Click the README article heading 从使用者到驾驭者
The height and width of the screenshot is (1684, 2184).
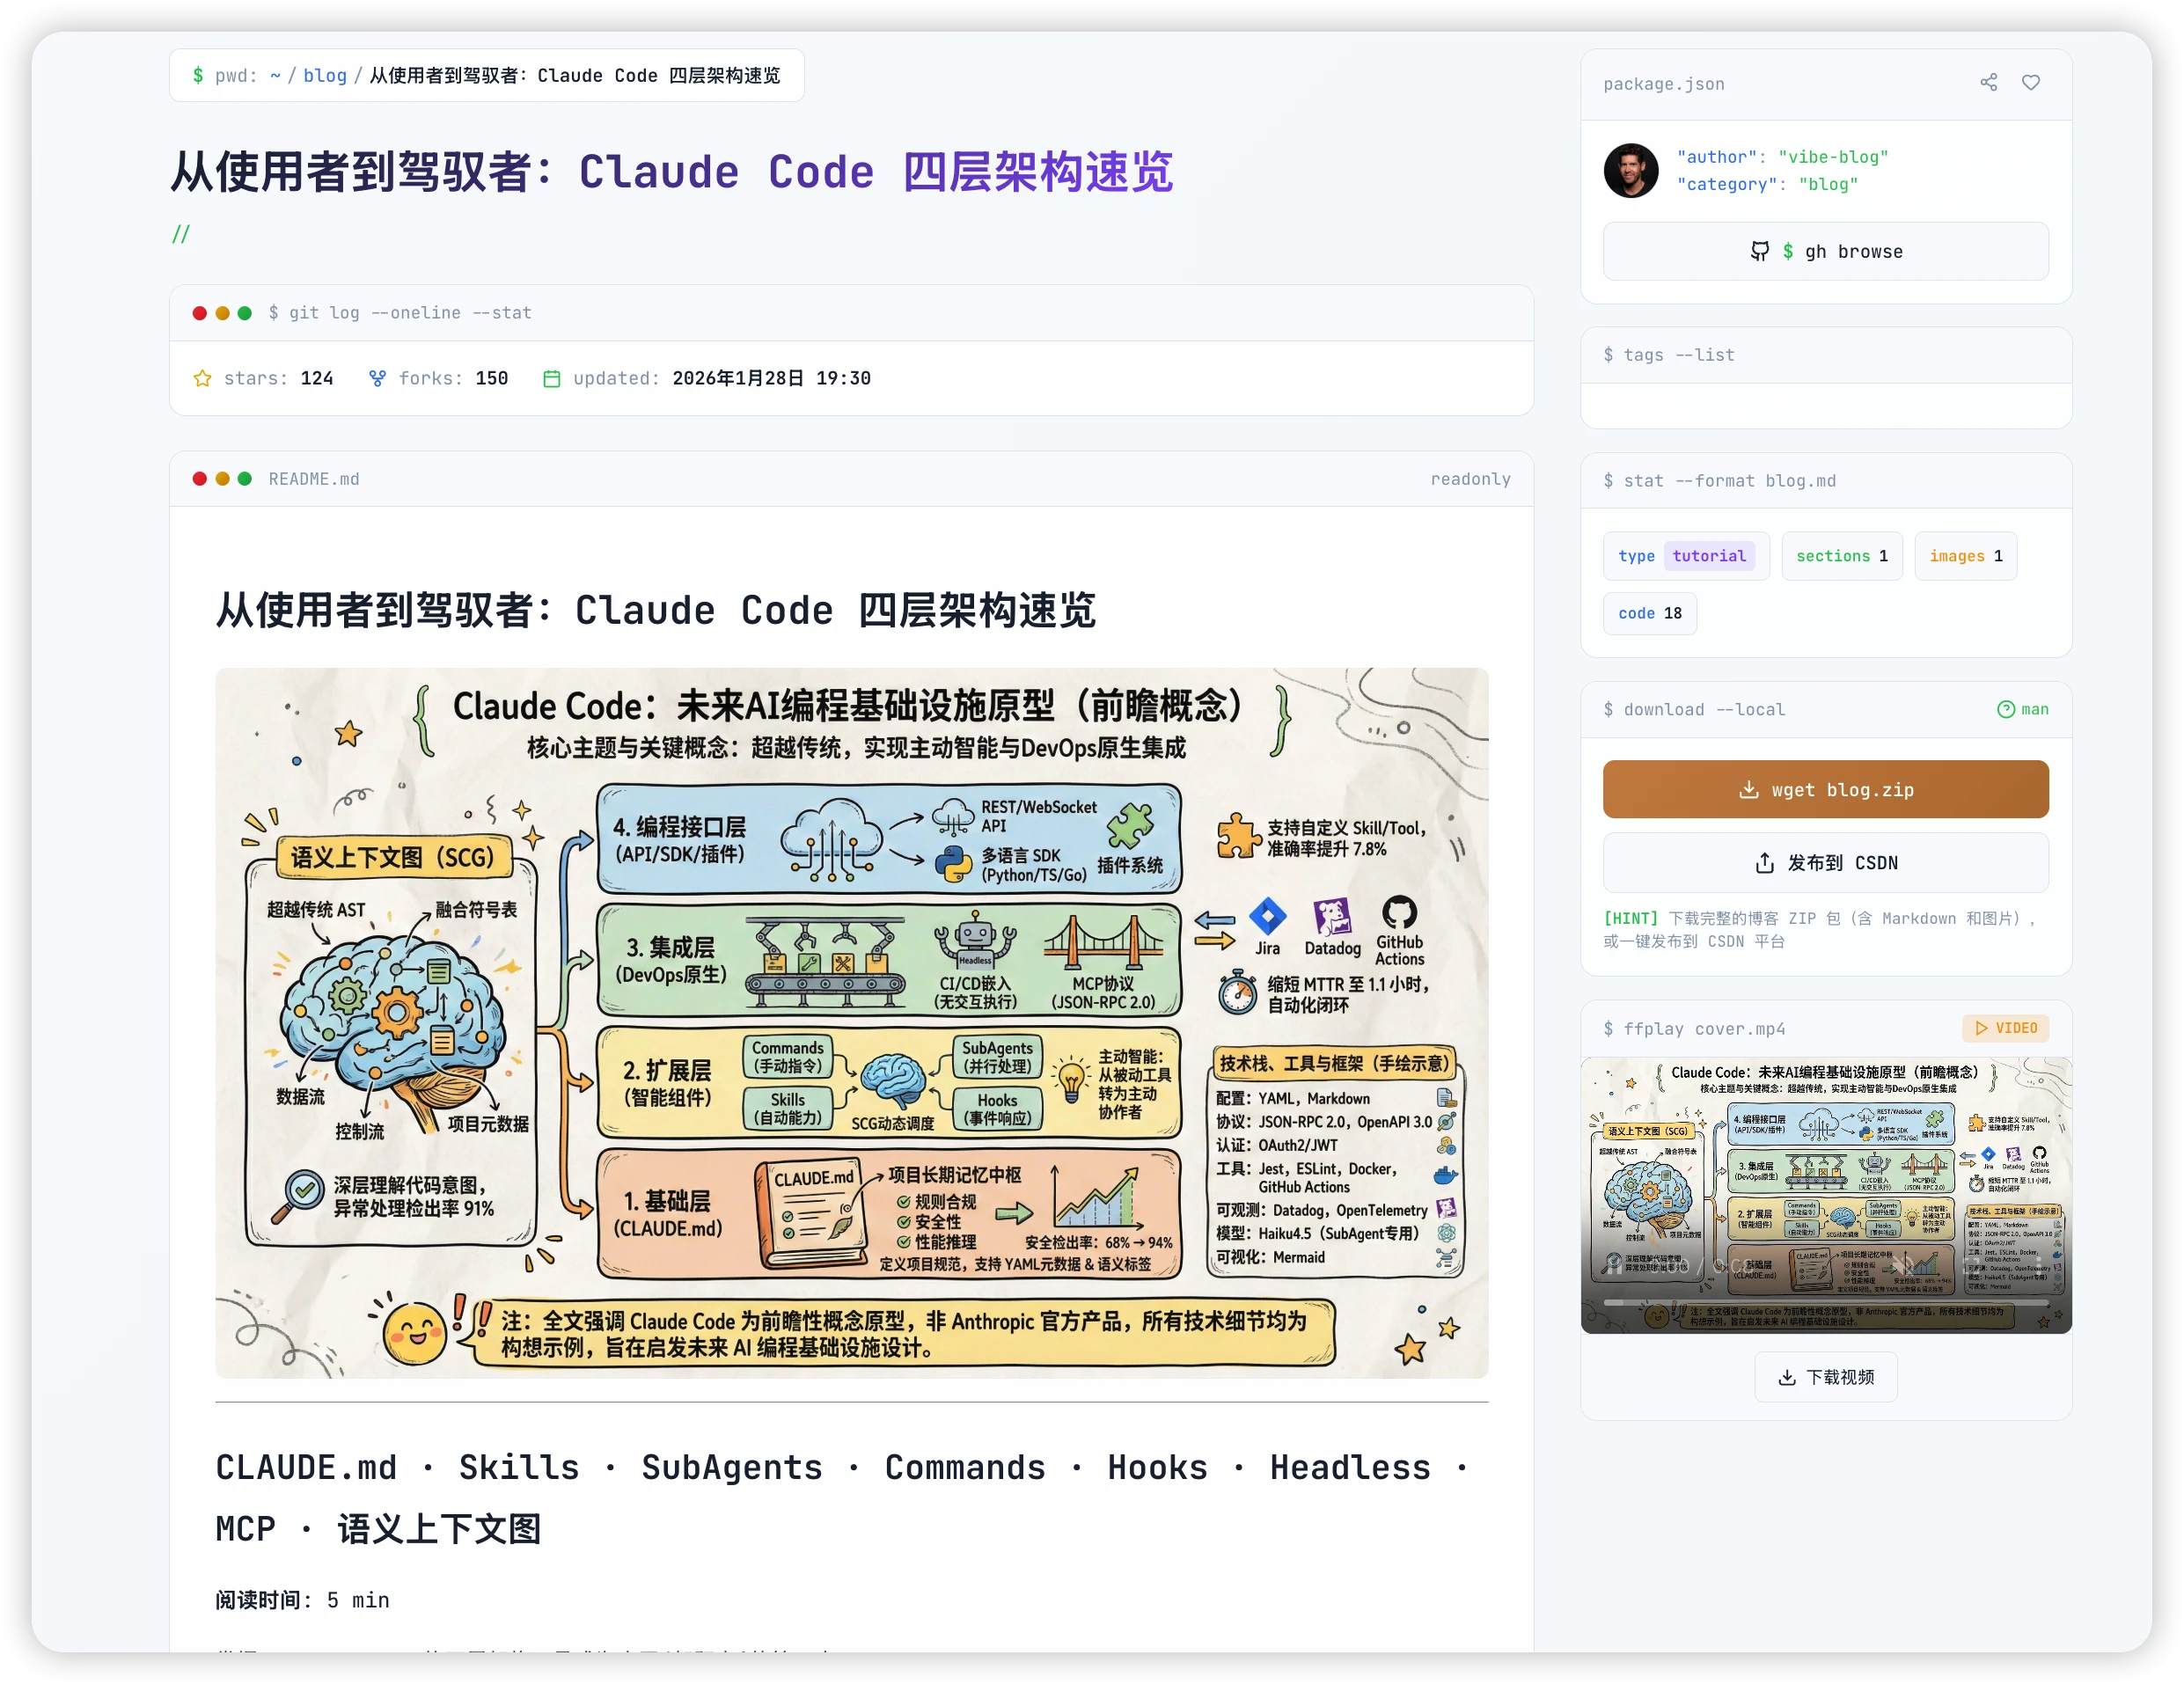(x=656, y=610)
